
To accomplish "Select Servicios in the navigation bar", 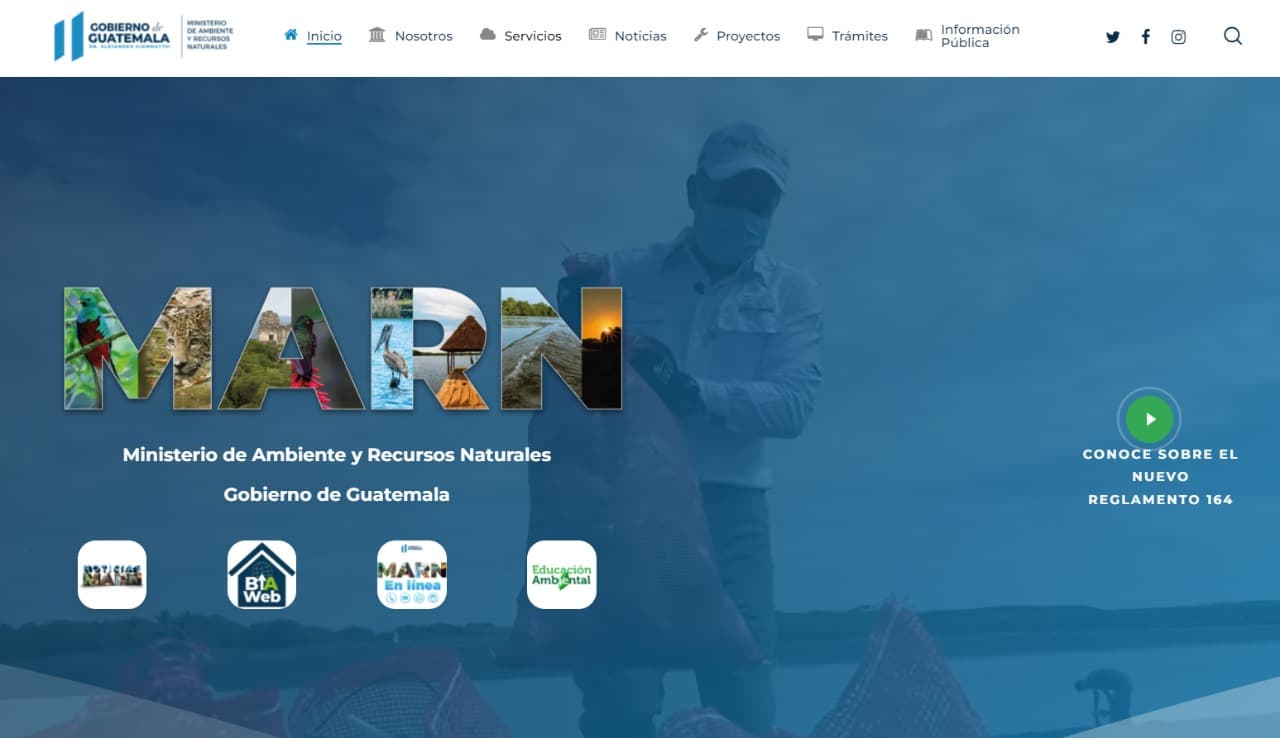I will (x=532, y=36).
